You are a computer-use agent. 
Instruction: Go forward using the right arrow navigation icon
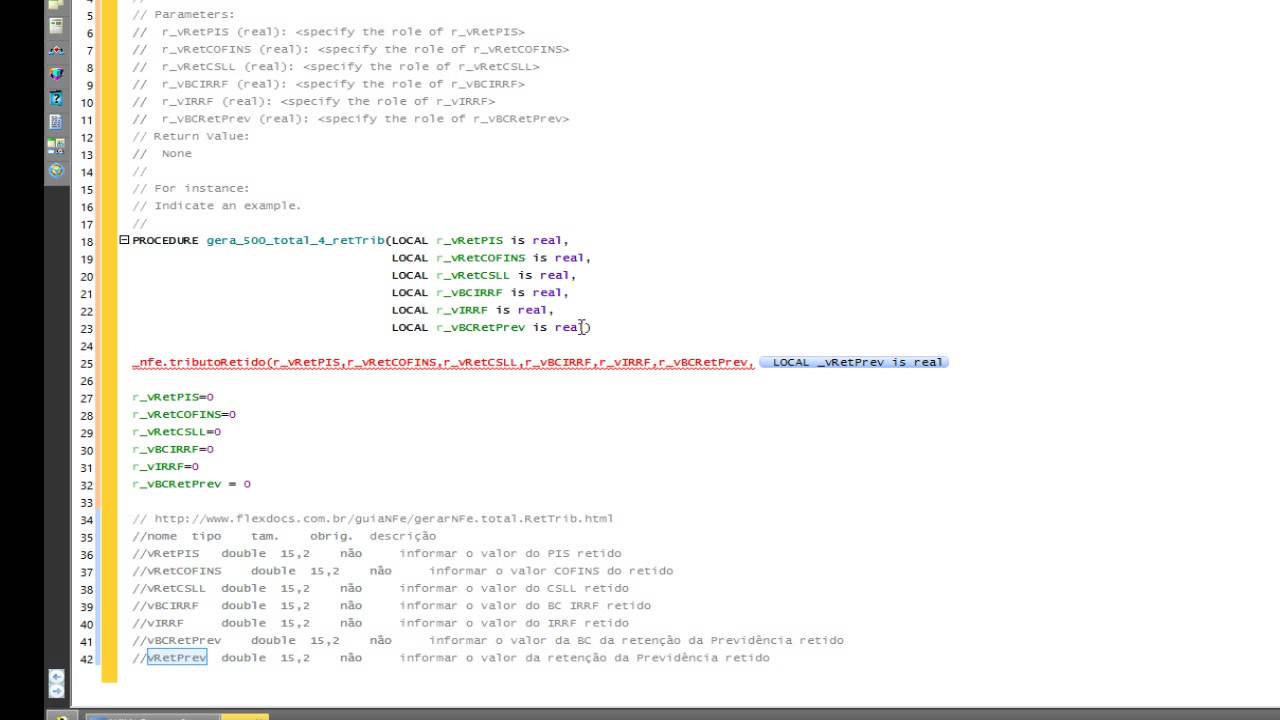(x=56, y=691)
